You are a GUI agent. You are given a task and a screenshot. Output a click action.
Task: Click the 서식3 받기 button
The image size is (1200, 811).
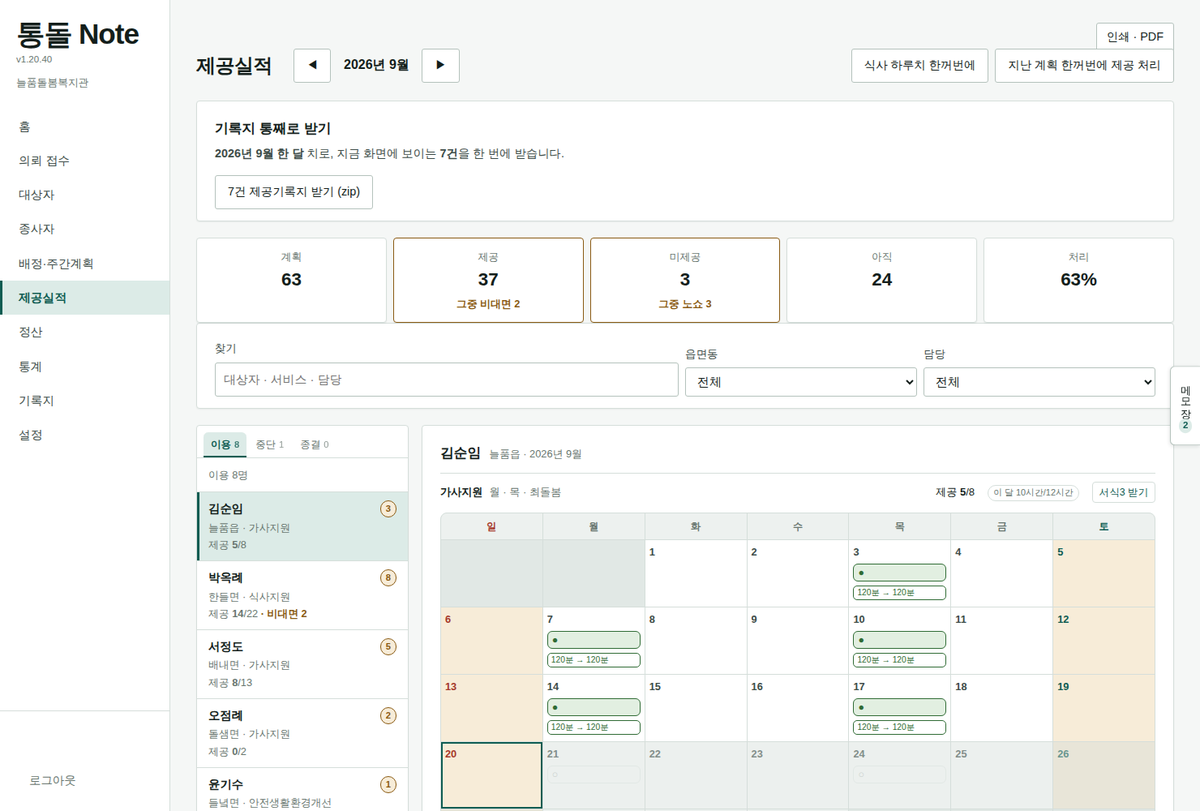click(1124, 492)
